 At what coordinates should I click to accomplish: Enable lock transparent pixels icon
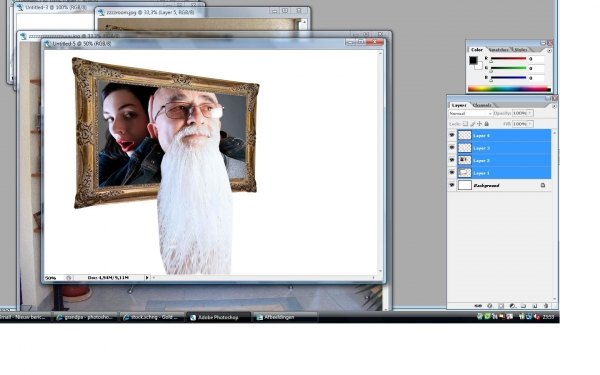465,124
